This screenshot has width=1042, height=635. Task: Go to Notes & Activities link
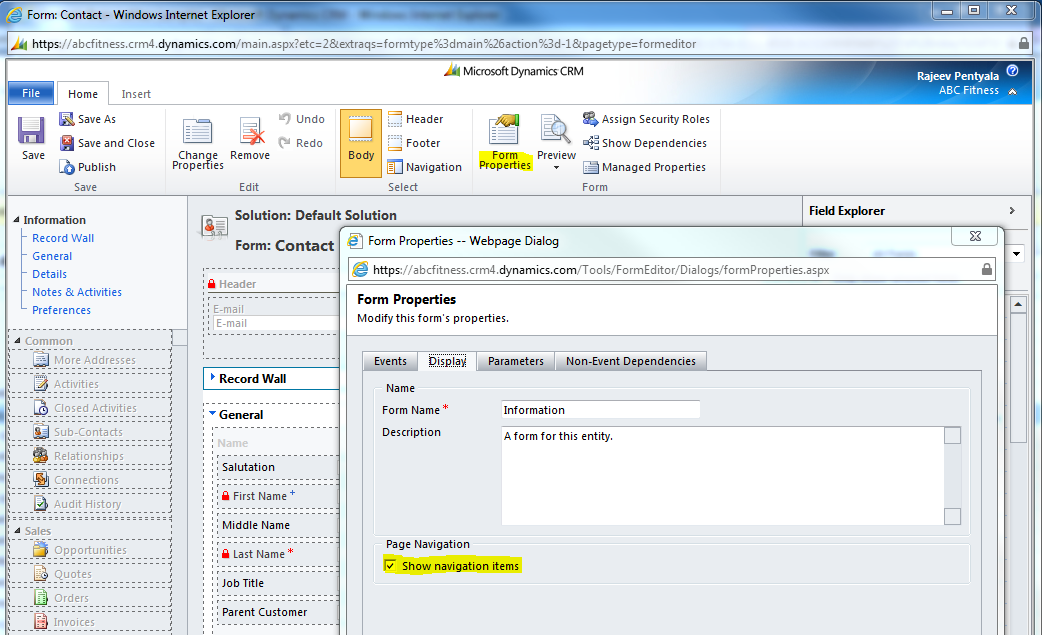[x=77, y=292]
